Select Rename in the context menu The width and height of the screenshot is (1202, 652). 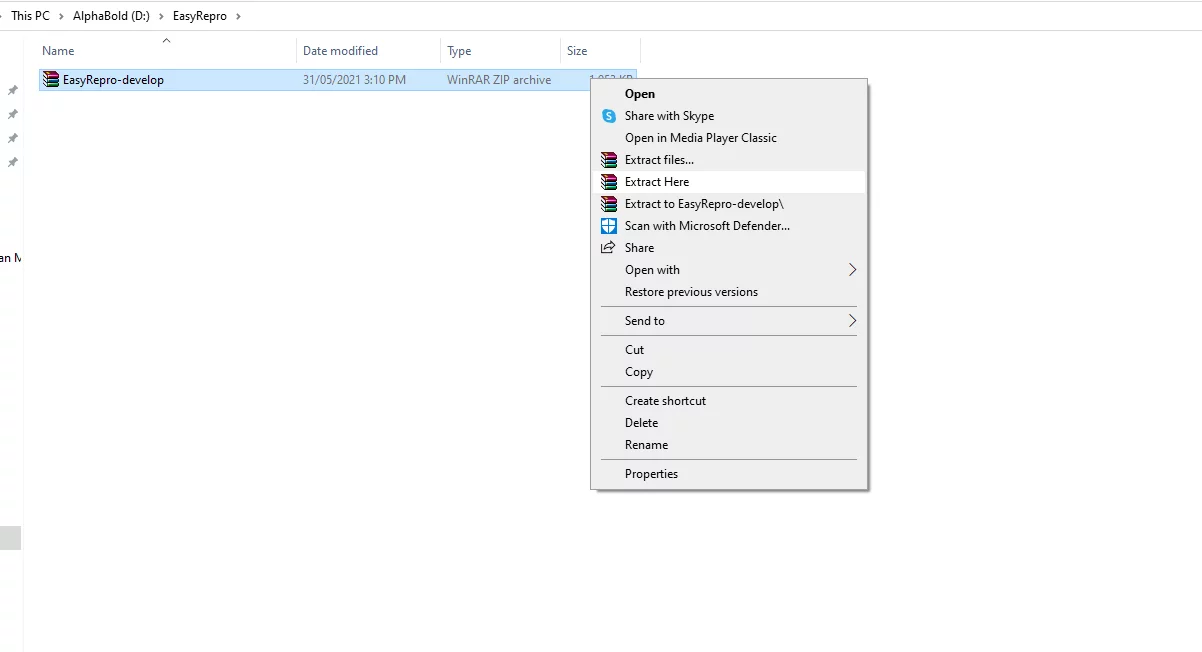coord(728,445)
